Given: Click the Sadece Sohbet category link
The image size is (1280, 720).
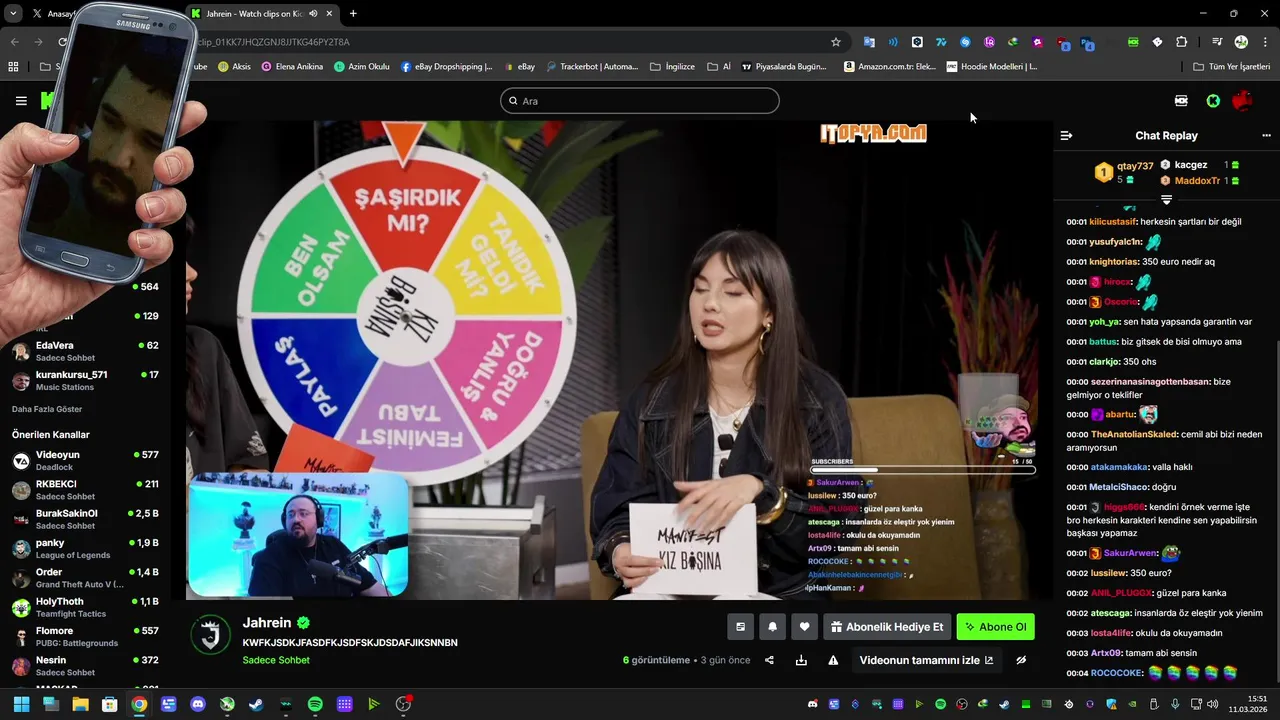Looking at the screenshot, I should pyautogui.click(x=276, y=660).
